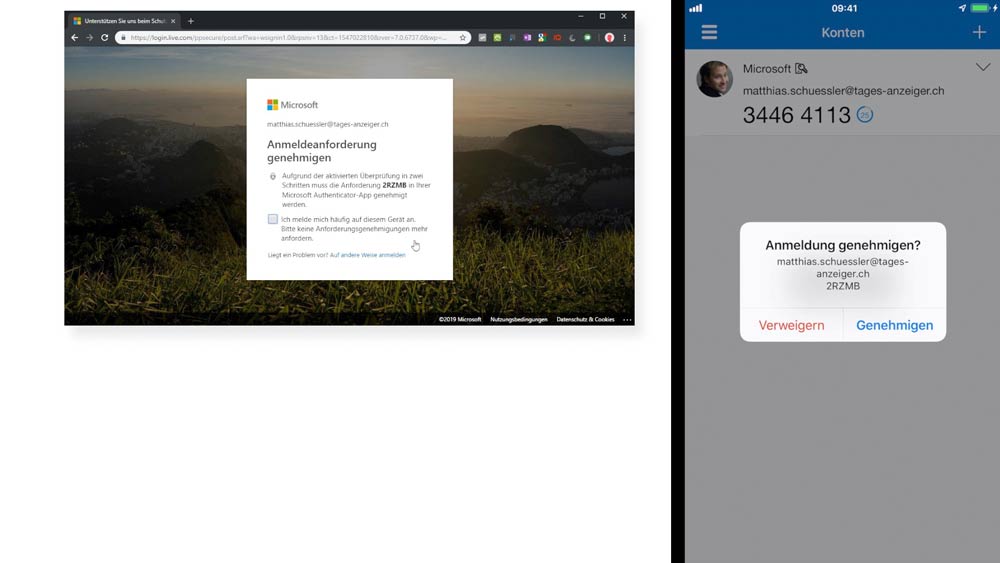The image size is (1000, 563).
Task: Maximize the Chrome window
Action: pyautogui.click(x=602, y=16)
